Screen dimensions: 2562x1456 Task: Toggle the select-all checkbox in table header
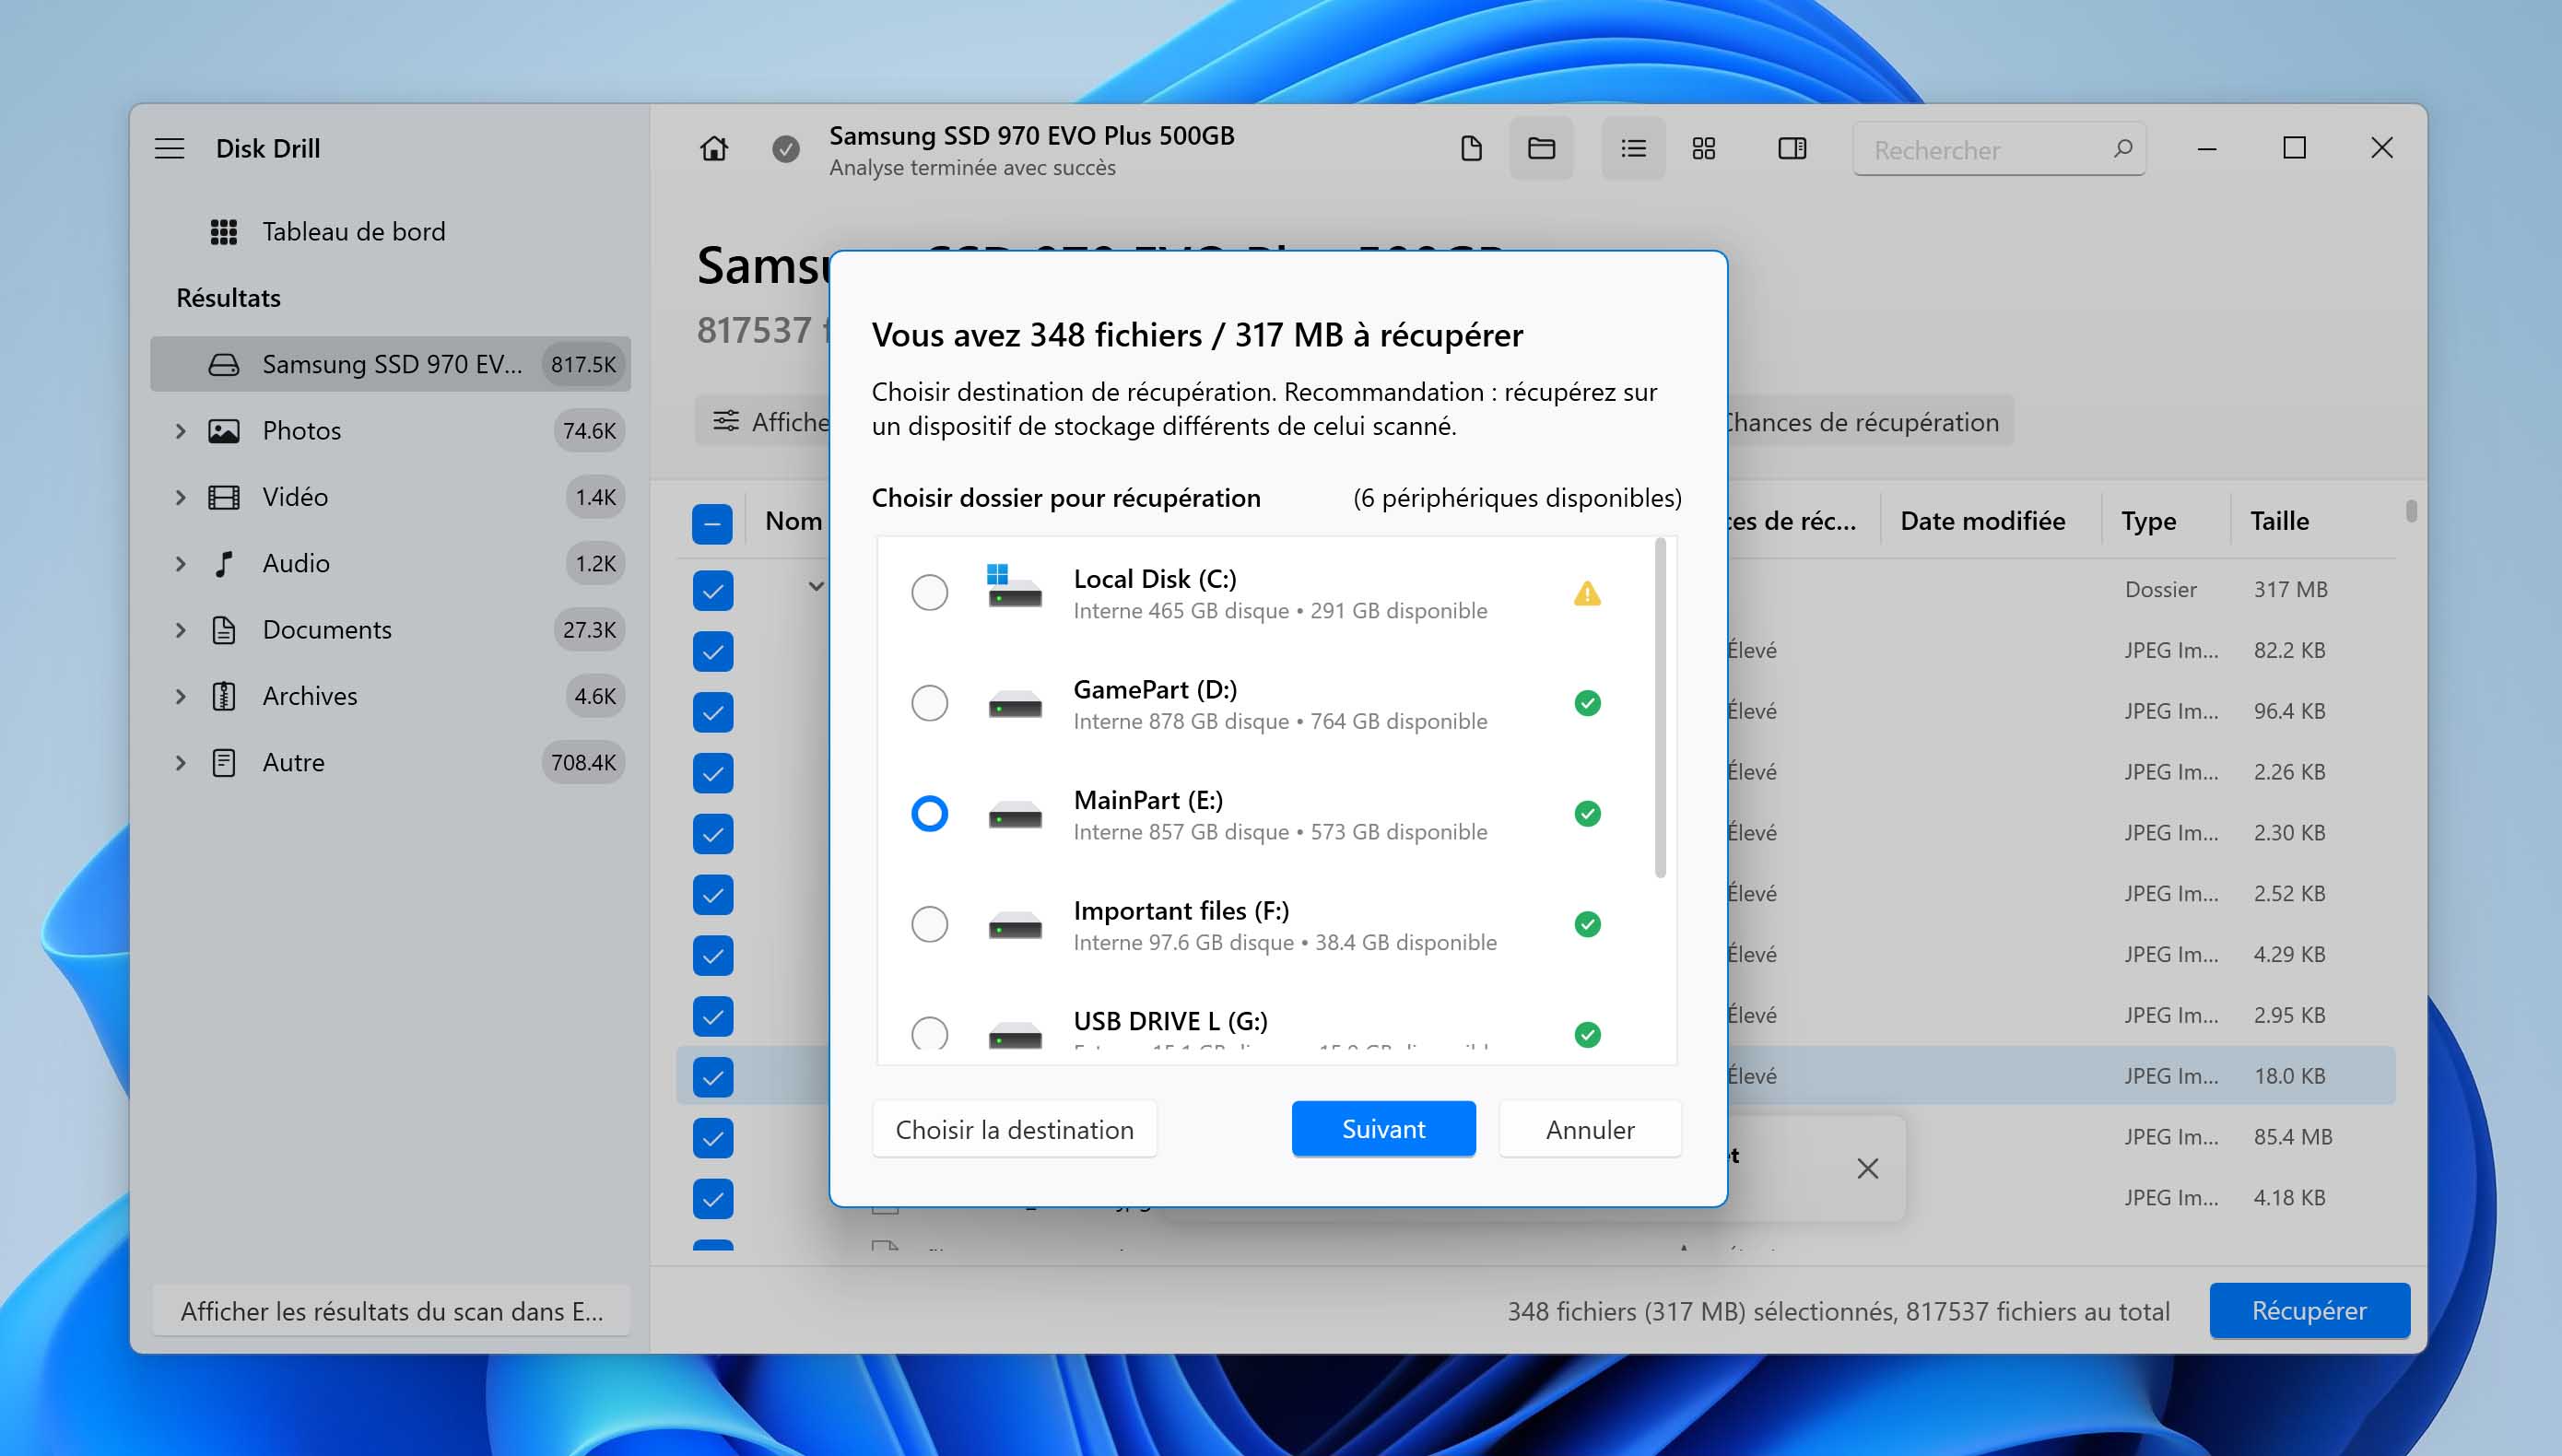click(712, 523)
